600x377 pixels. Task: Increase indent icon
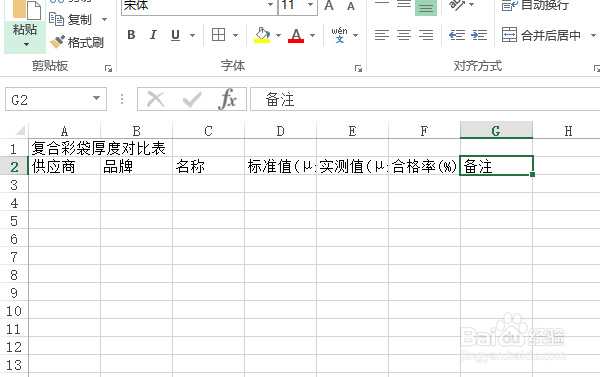479,35
